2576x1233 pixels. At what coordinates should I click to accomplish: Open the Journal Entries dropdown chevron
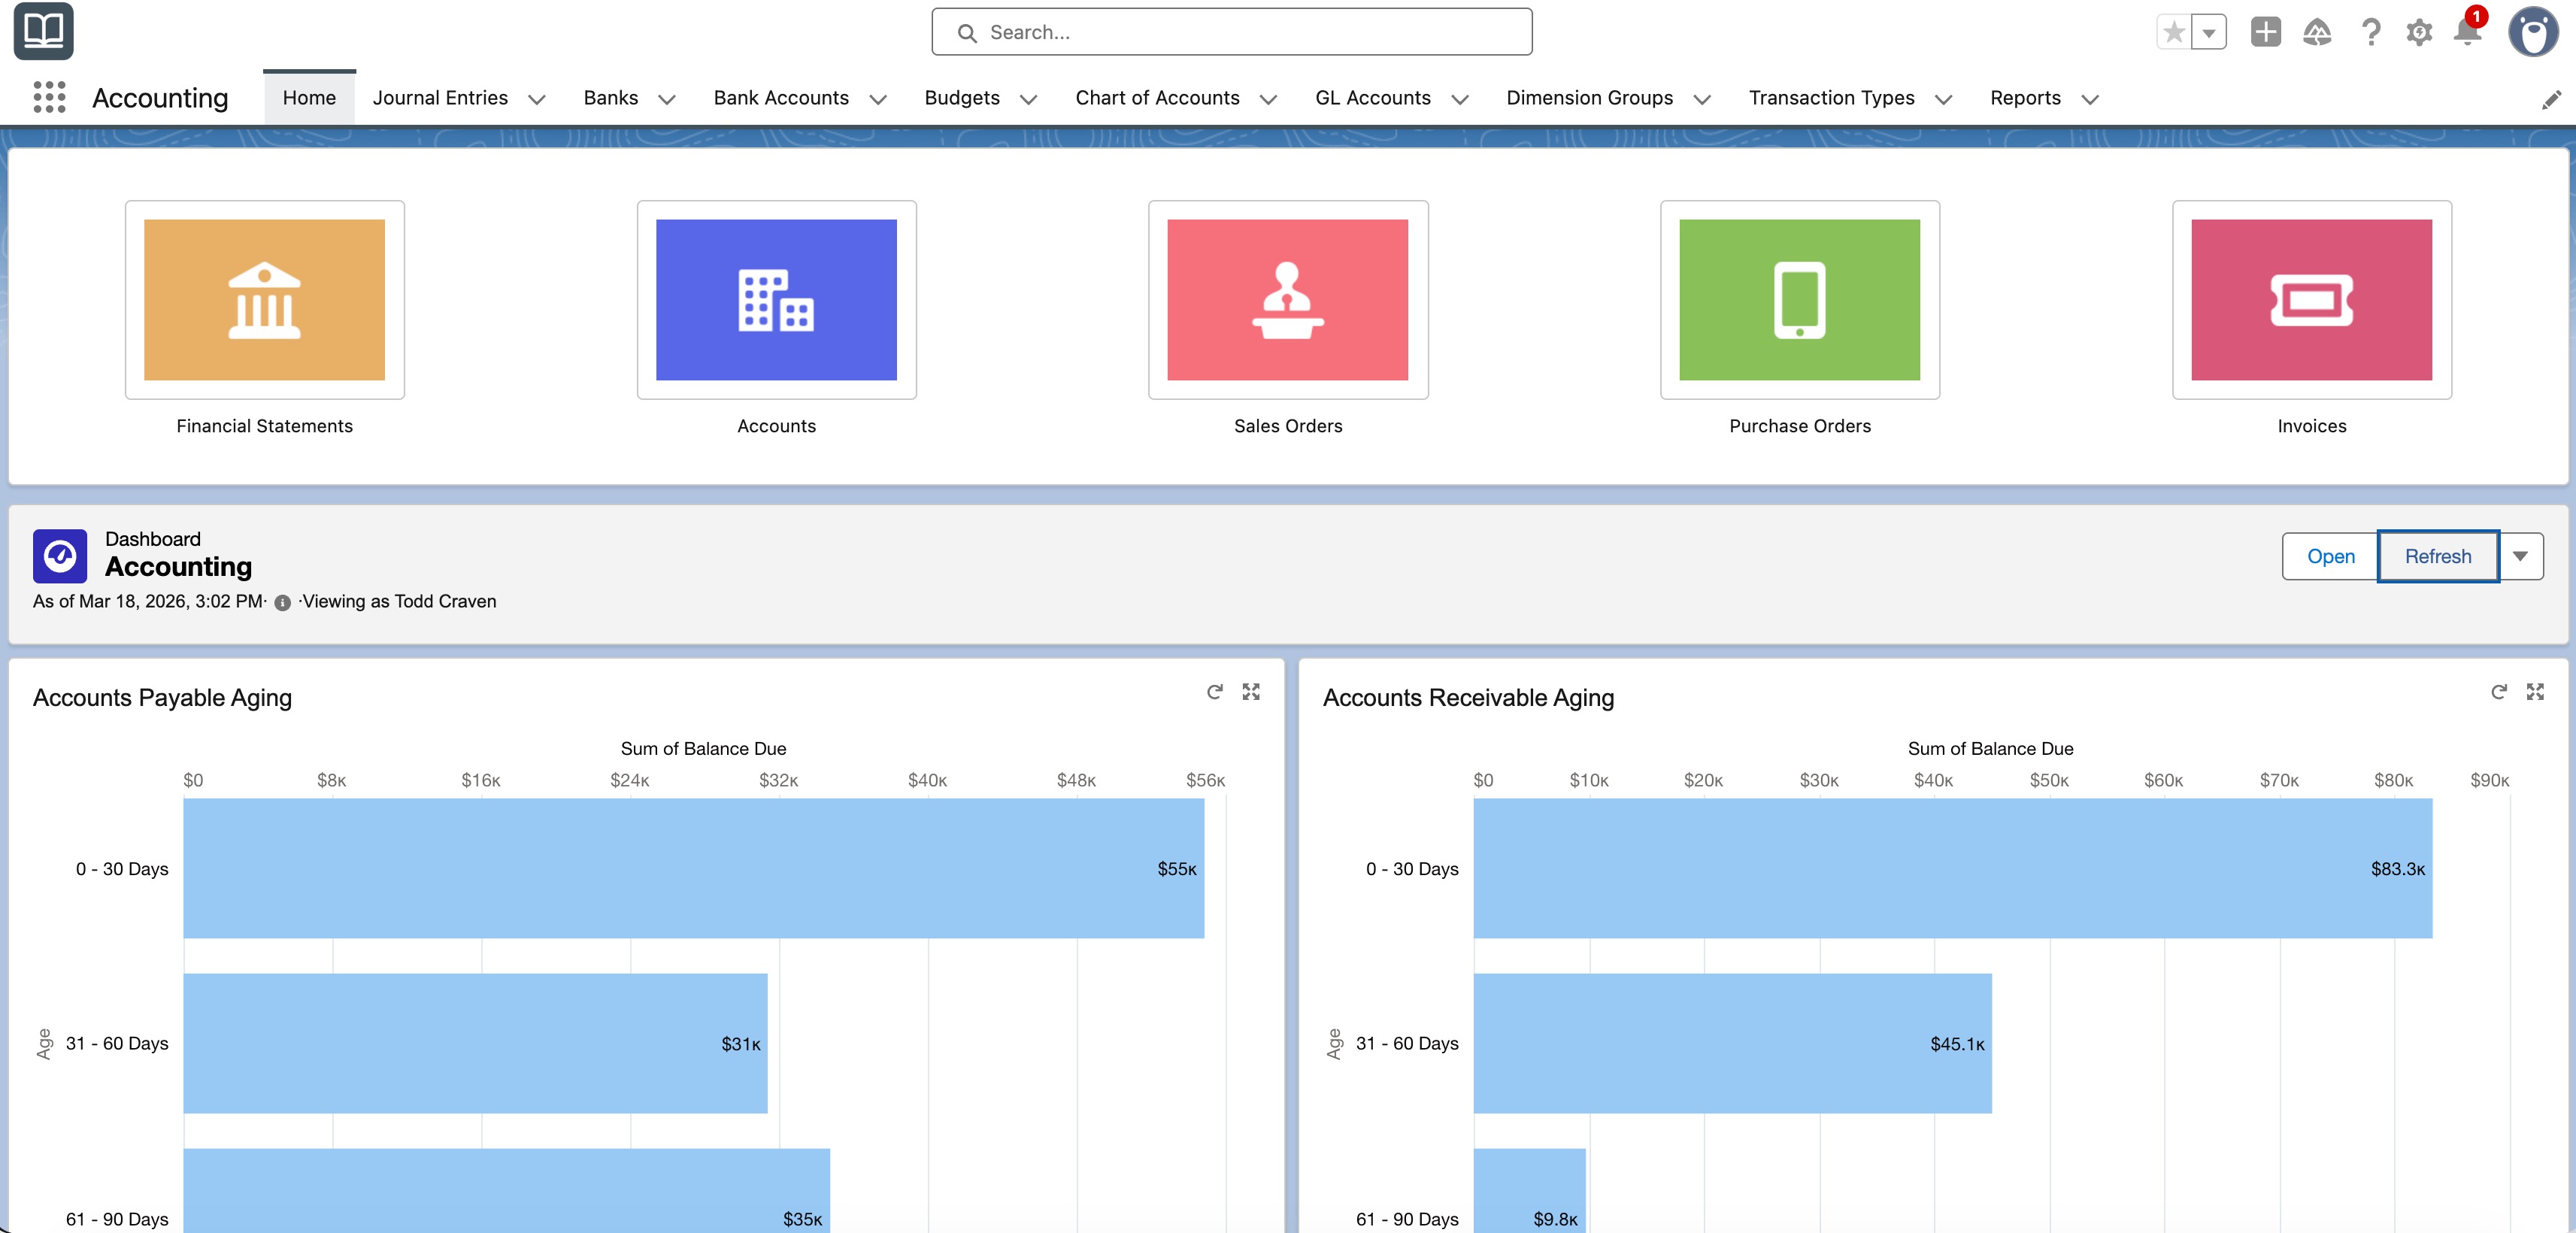point(537,99)
